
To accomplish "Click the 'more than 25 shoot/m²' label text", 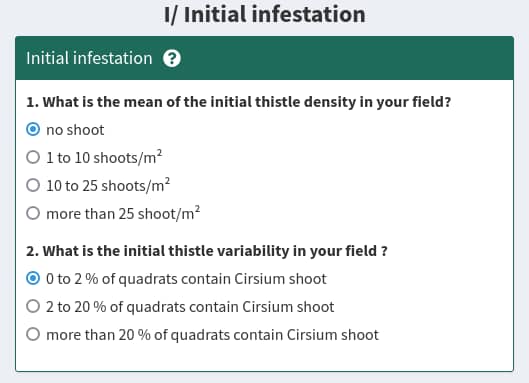I will [123, 213].
